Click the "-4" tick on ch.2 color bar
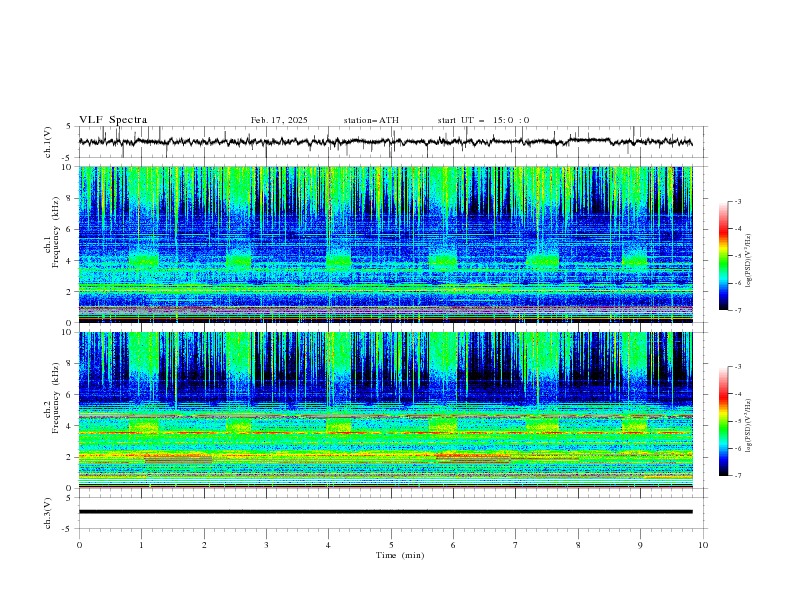The image size is (792, 612). coord(737,394)
